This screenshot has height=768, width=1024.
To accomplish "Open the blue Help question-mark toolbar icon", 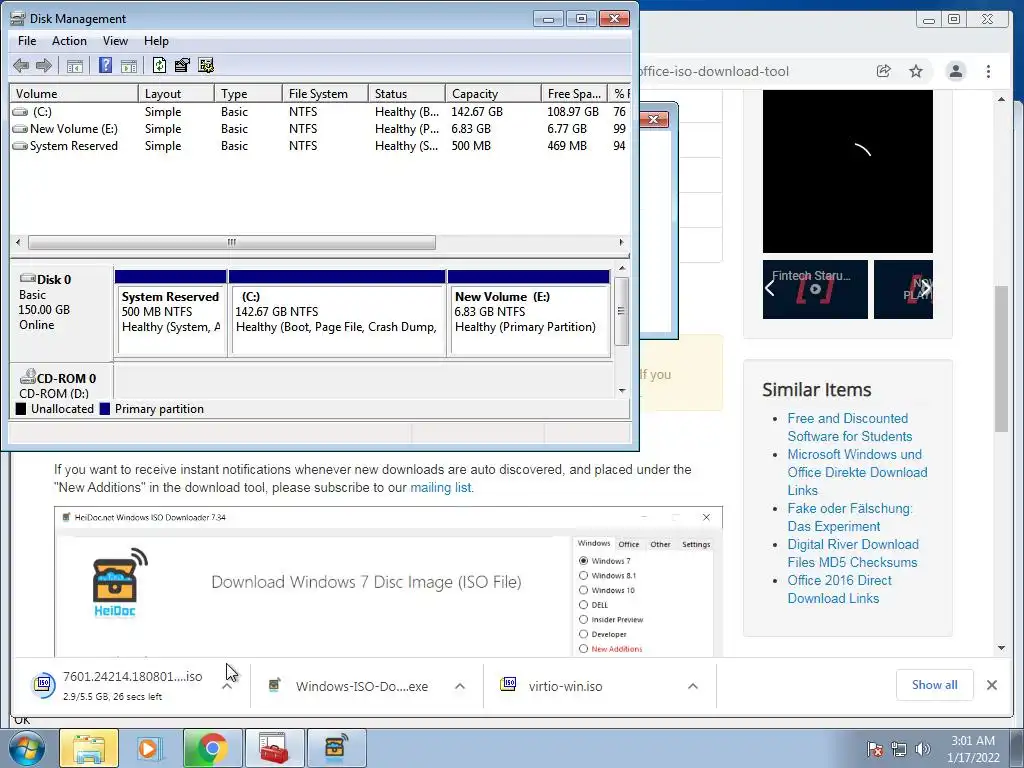I will coord(105,65).
